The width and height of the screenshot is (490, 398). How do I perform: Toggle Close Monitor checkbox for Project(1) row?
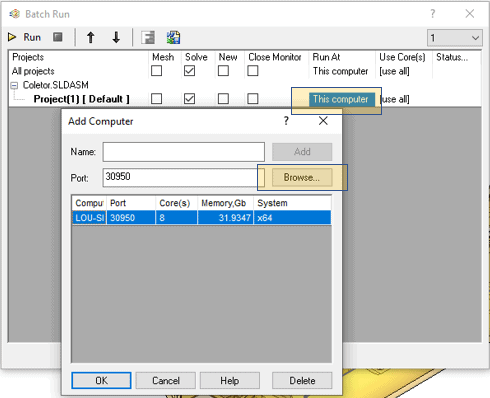point(253,99)
